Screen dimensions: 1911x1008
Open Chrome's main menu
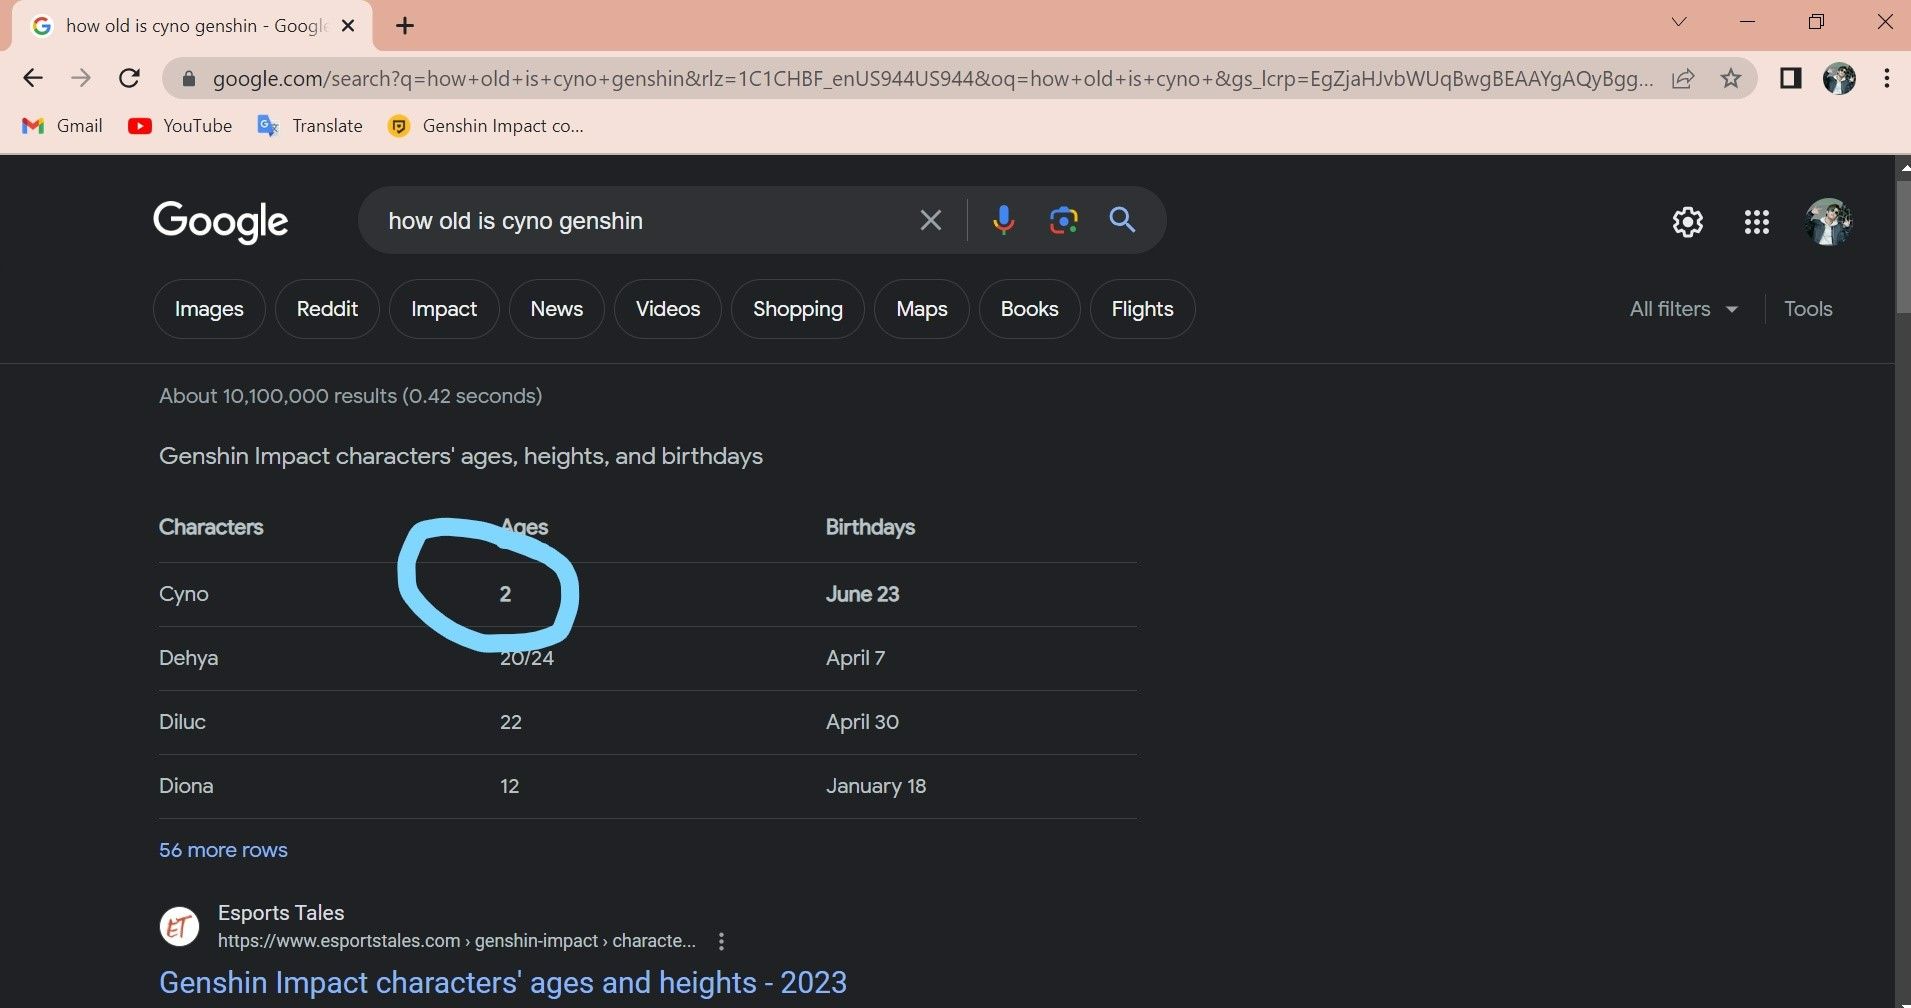pos(1887,78)
